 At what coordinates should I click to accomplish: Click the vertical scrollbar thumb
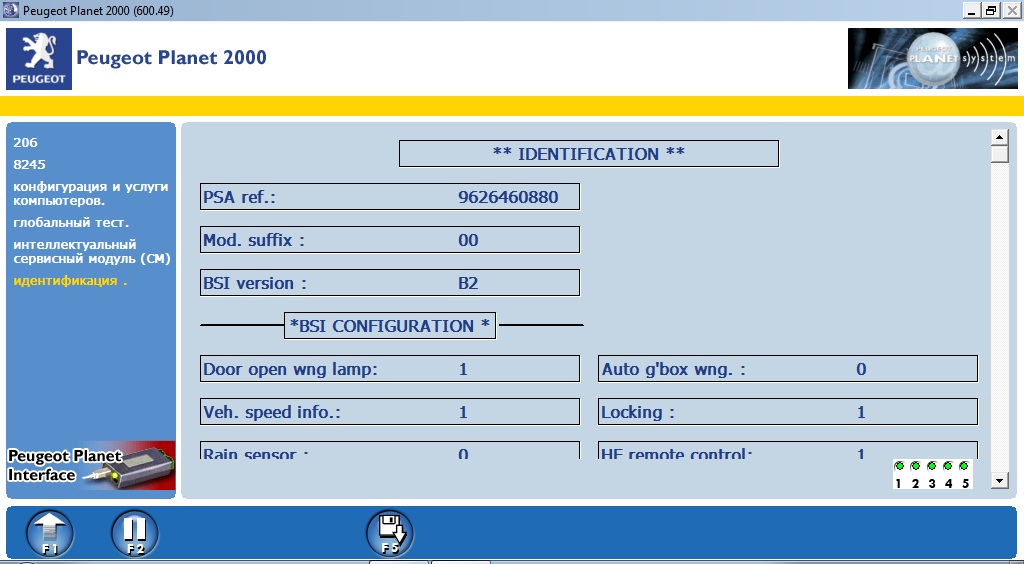coord(1000,154)
